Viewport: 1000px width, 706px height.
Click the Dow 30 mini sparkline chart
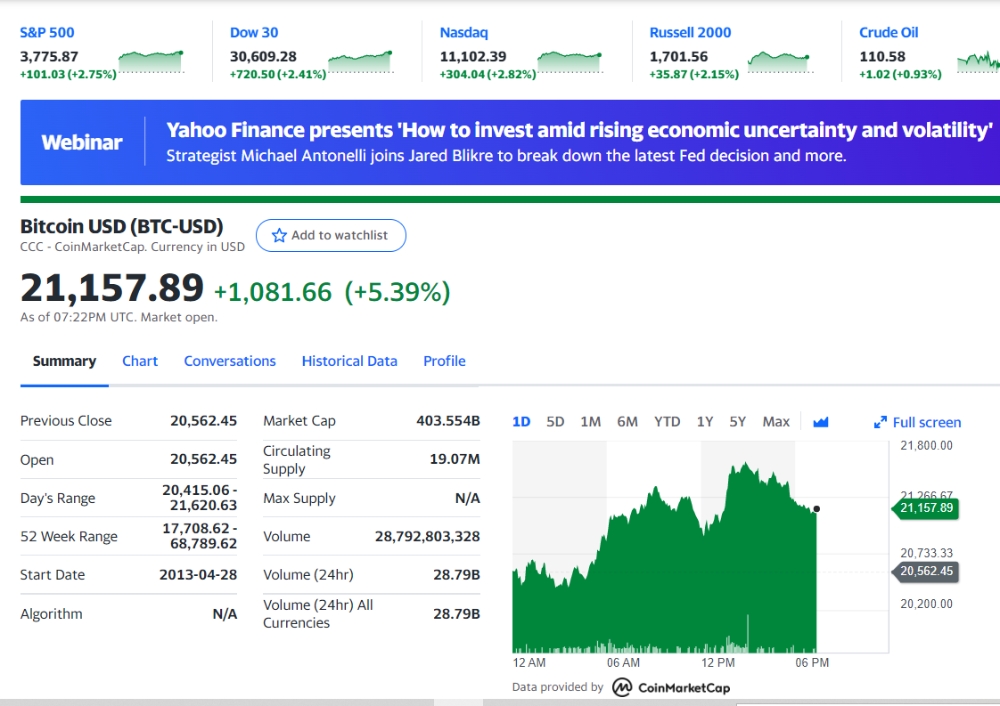[361, 63]
